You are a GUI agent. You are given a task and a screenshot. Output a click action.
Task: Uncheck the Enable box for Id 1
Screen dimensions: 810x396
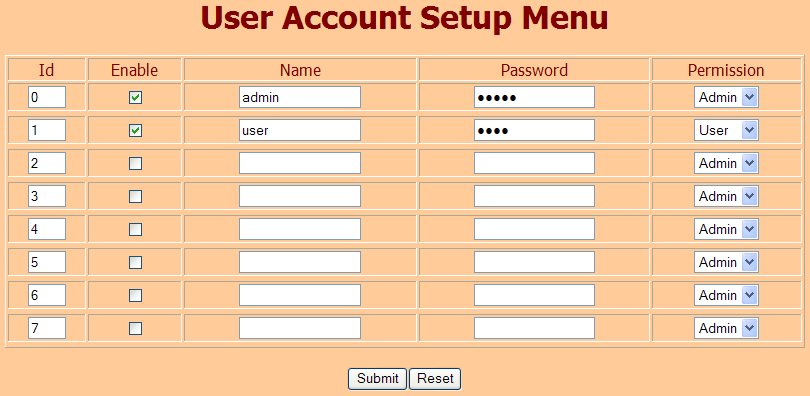pyautogui.click(x=135, y=131)
